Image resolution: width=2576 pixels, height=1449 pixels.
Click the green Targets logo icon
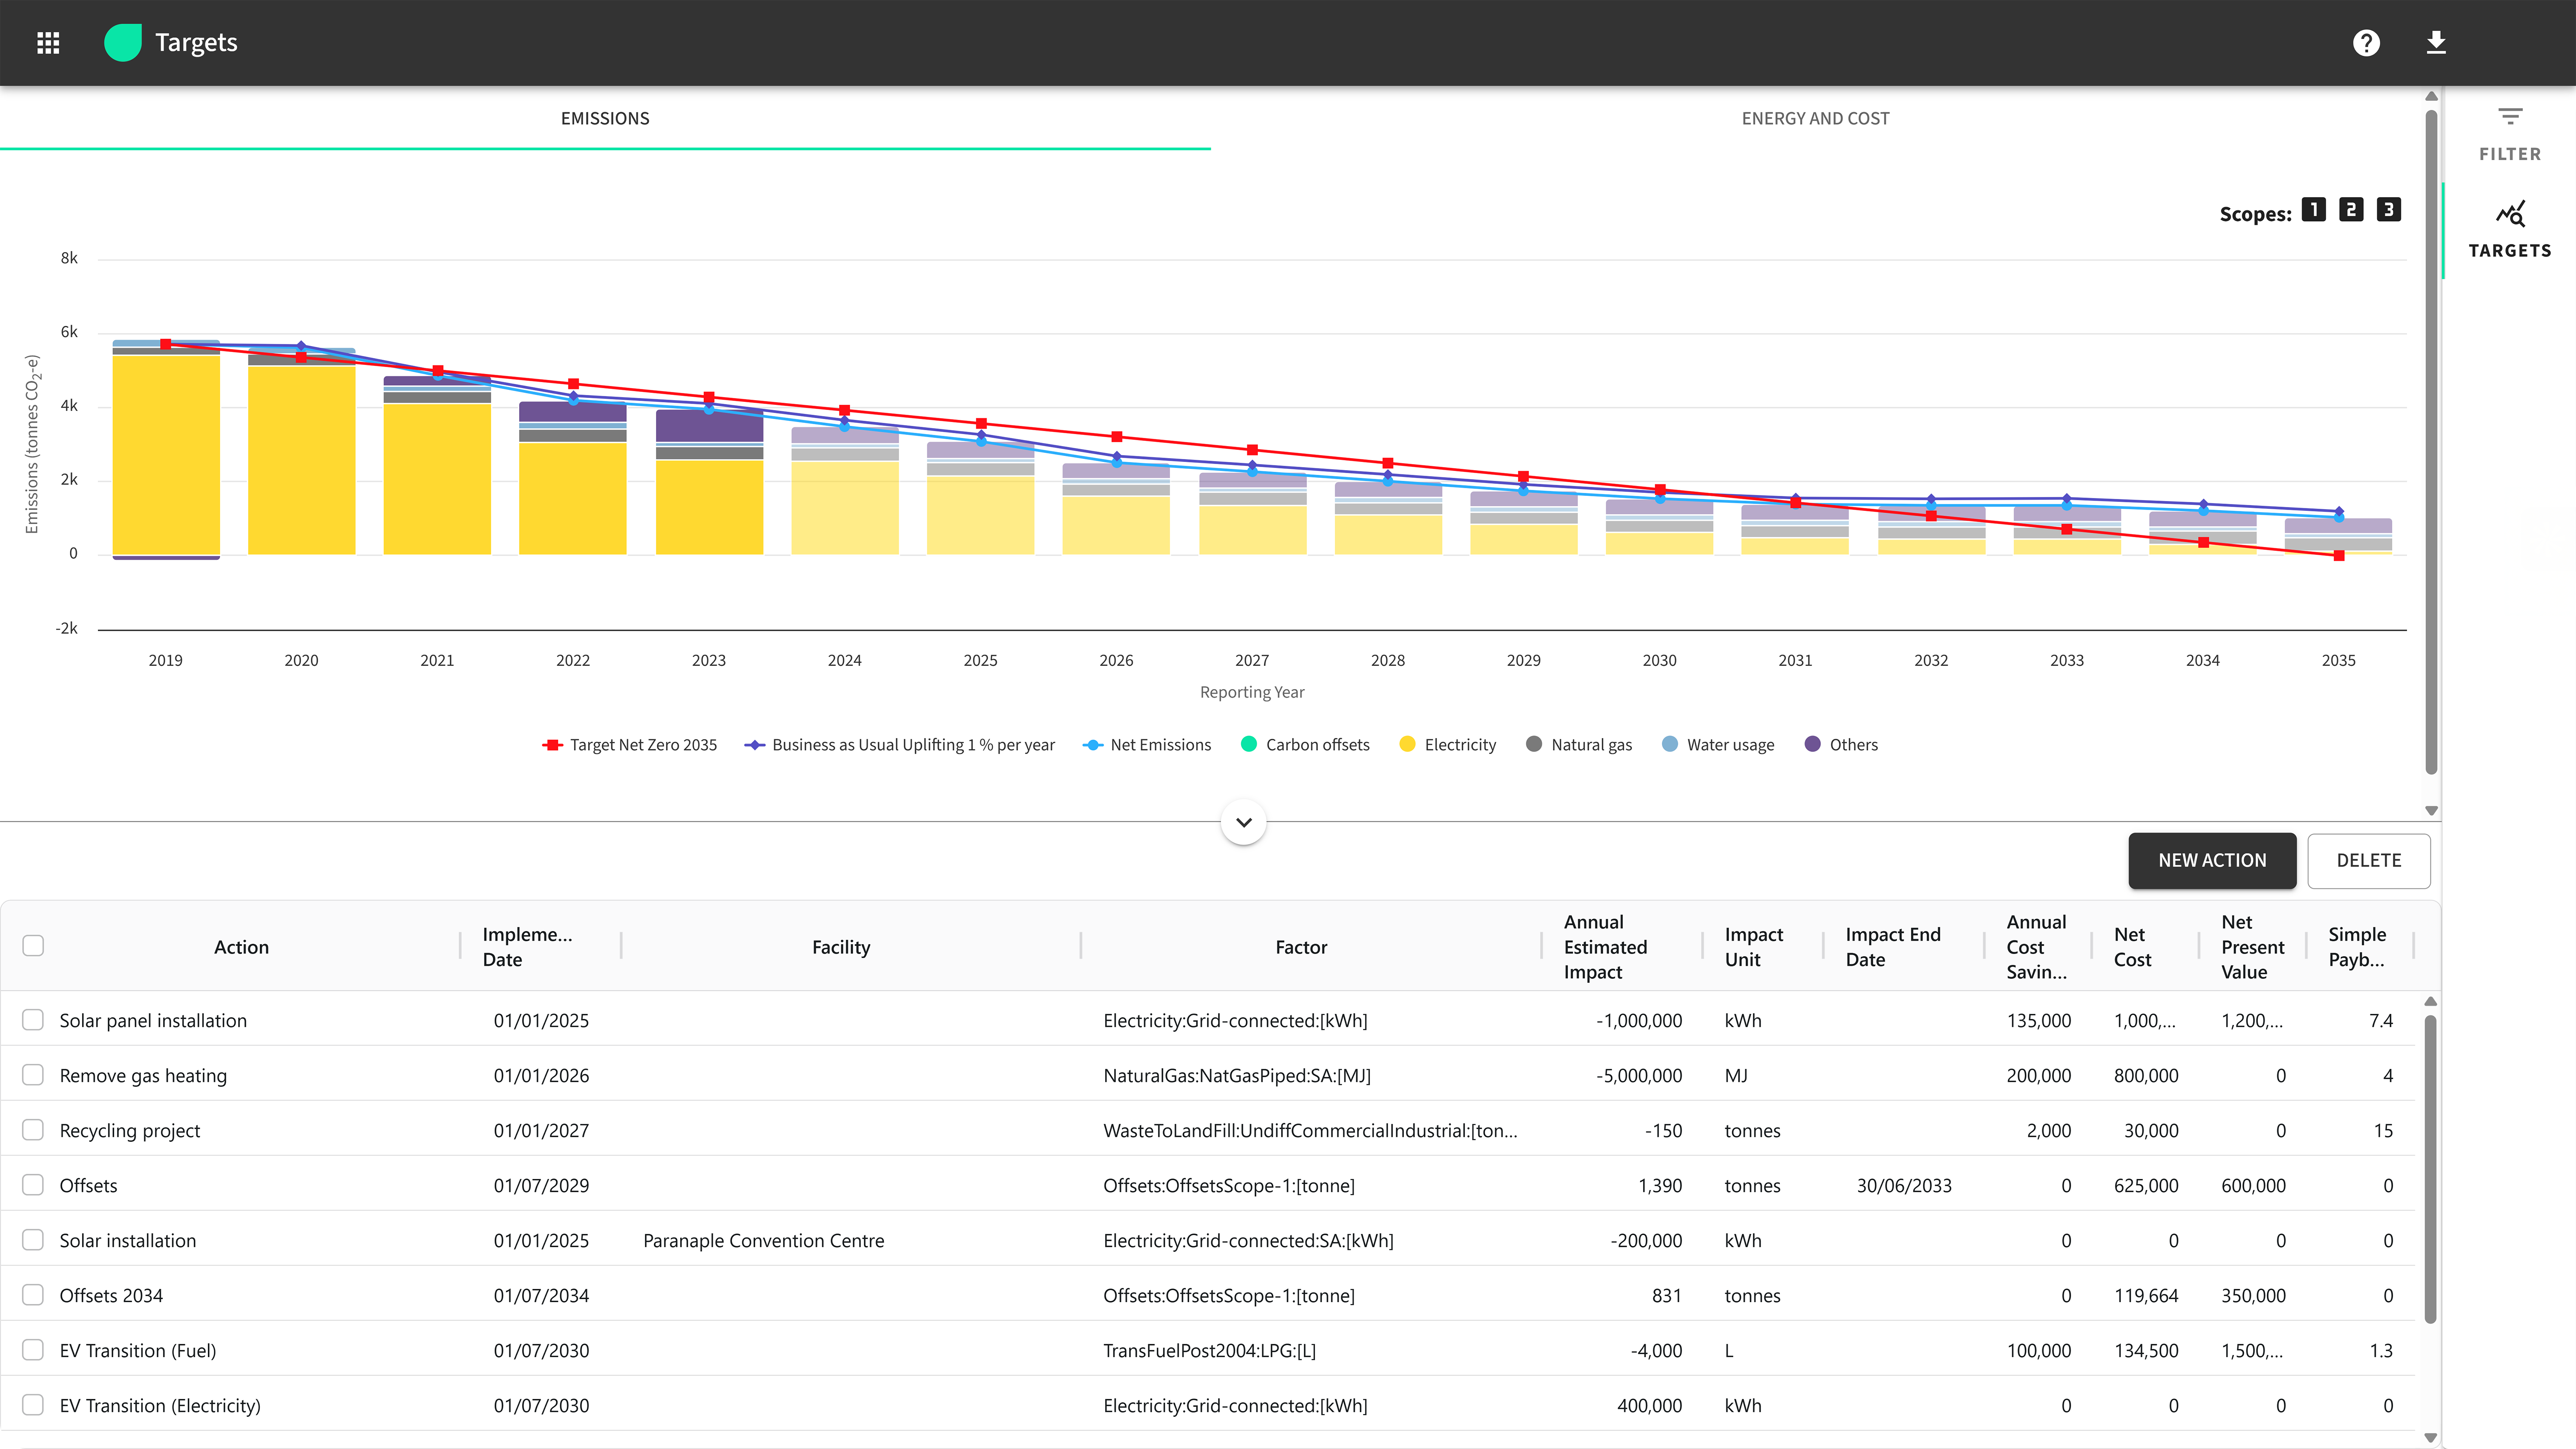[123, 42]
